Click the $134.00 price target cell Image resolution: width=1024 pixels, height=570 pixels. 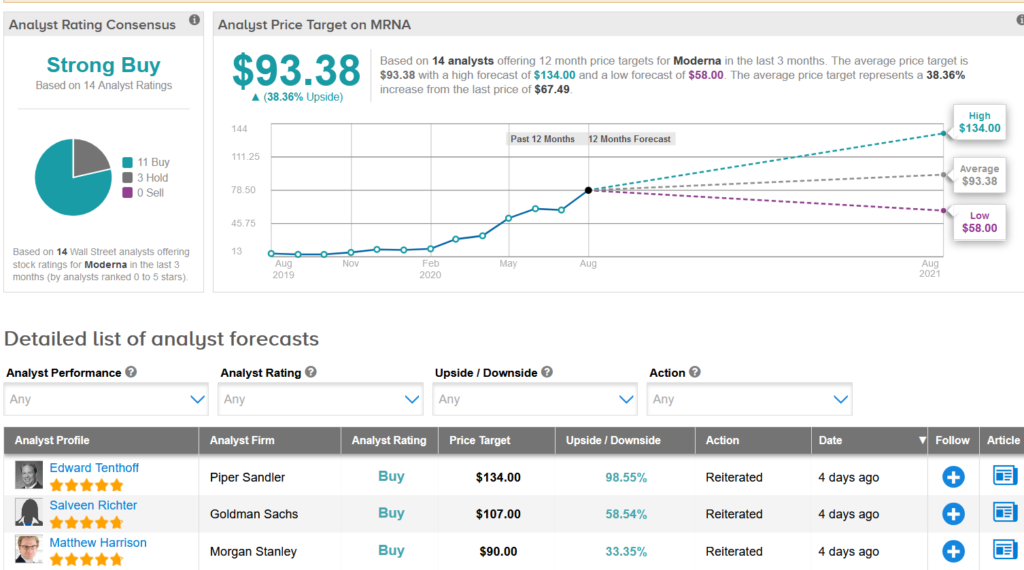(498, 477)
